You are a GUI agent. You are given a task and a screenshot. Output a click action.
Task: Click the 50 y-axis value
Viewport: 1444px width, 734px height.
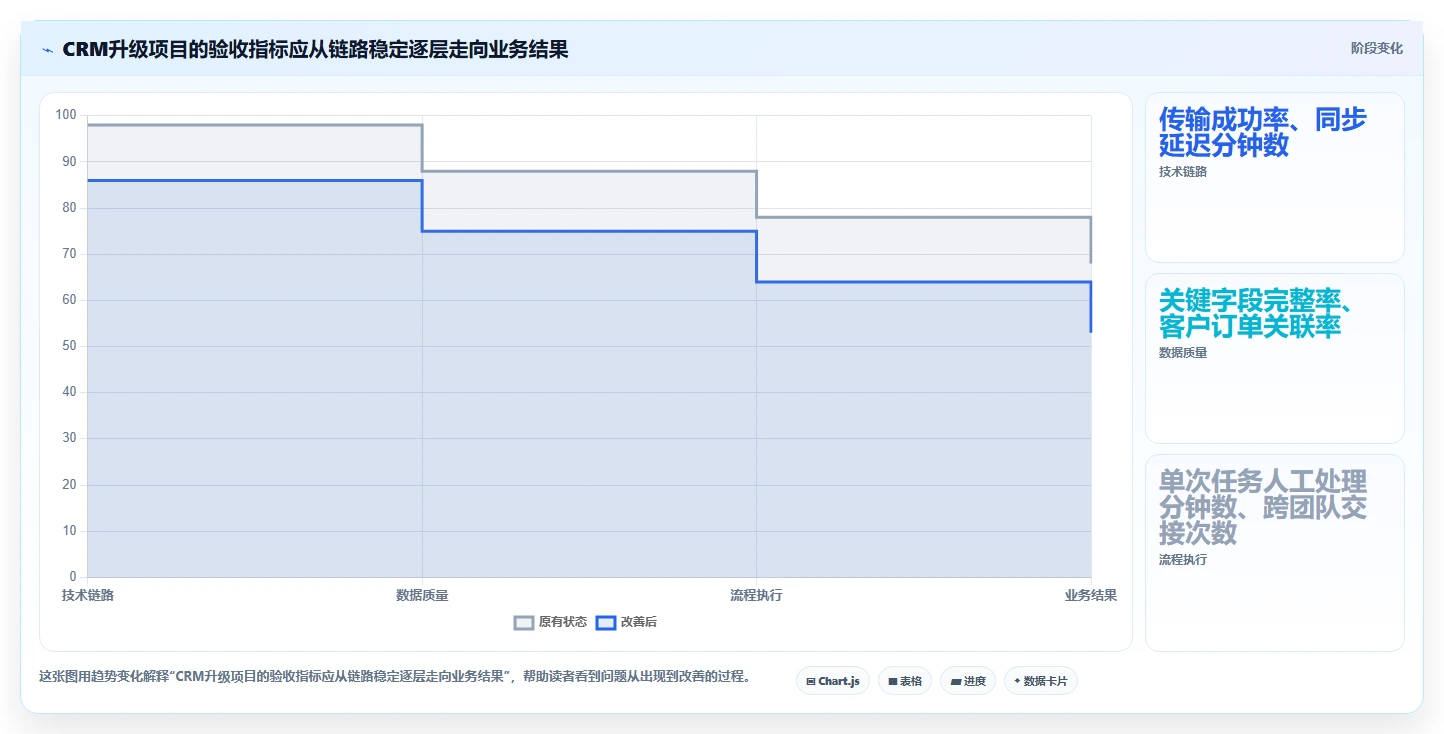pos(69,346)
